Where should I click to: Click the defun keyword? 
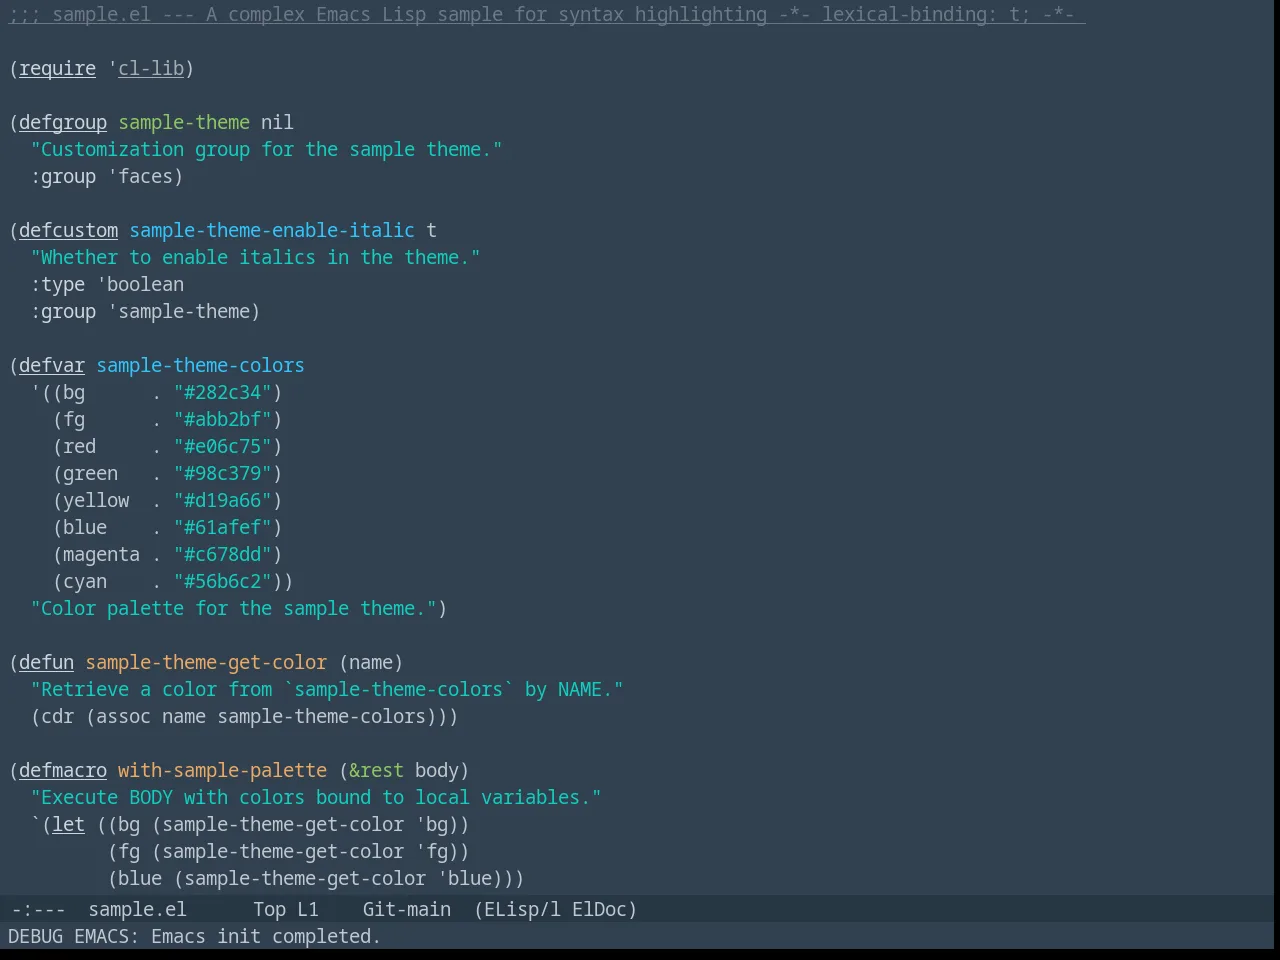(46, 662)
